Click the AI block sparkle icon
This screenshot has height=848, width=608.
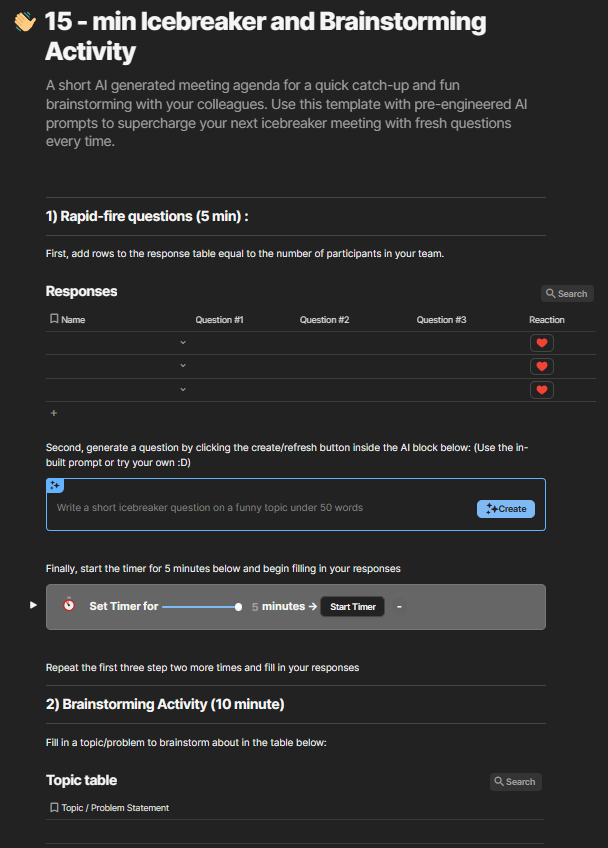click(56, 486)
